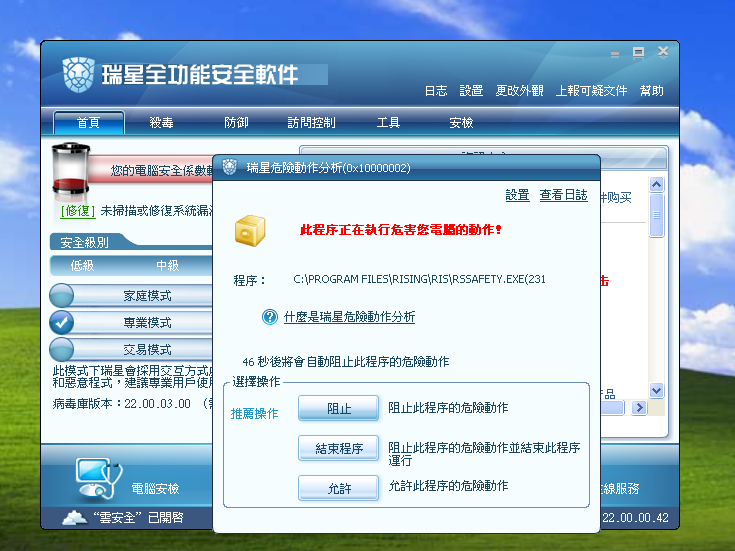The height and width of the screenshot is (551, 735).
Task: Click the shield icon in dialog title bar
Action: (229, 167)
